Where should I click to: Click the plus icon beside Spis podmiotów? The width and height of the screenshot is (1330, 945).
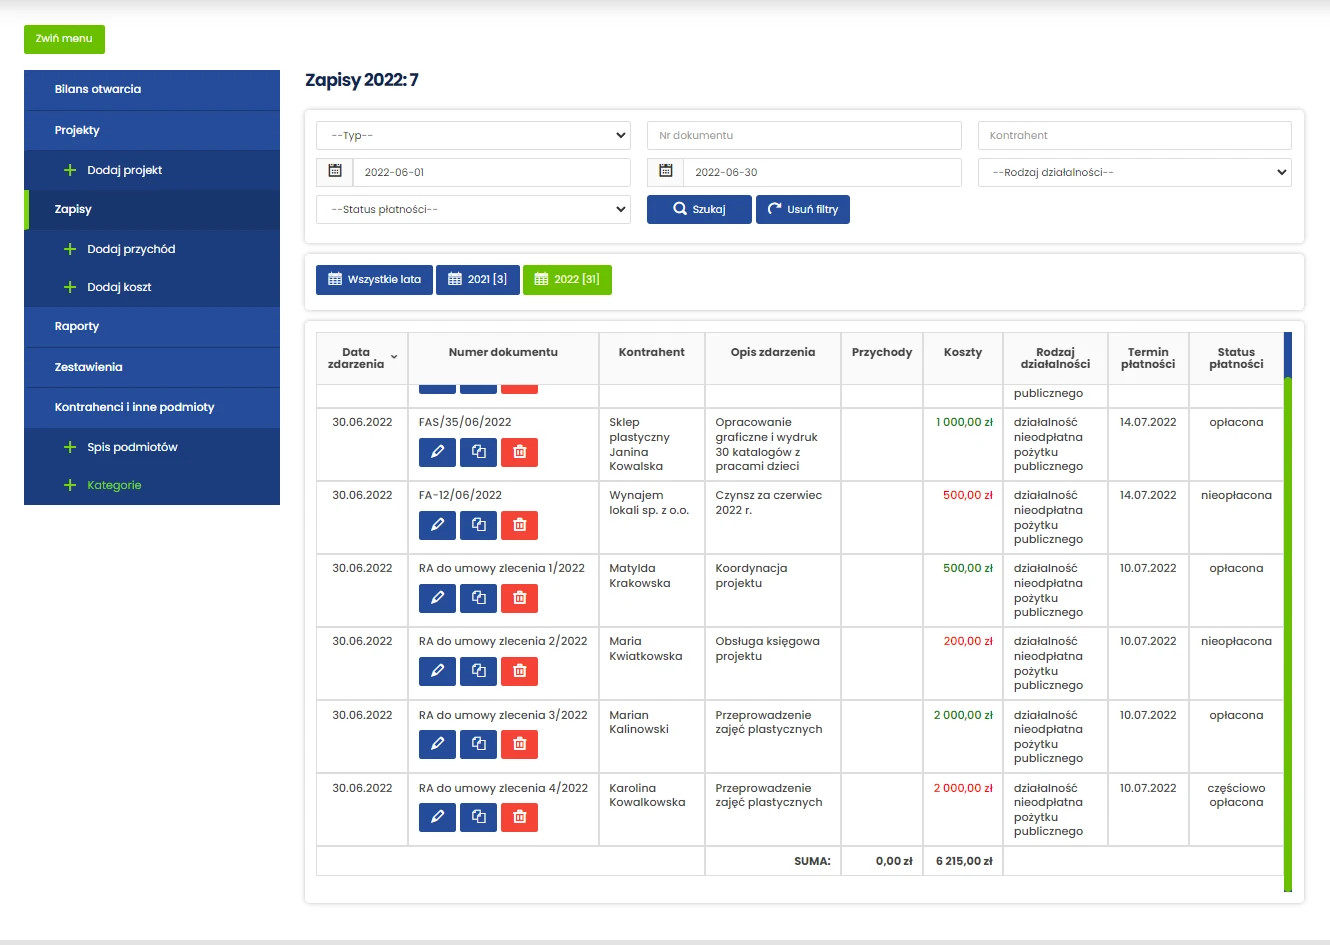tap(70, 447)
